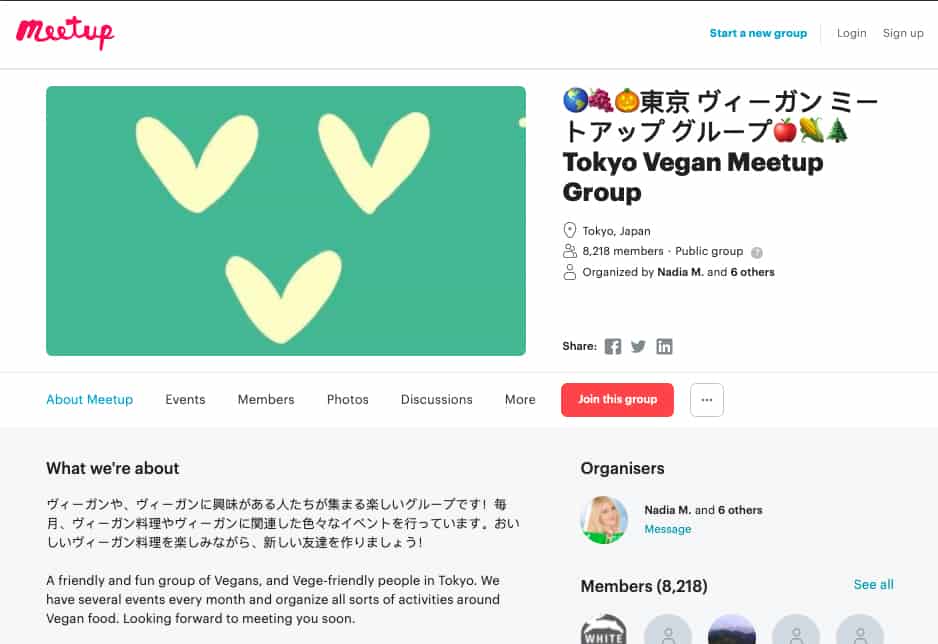Click the Start a new group link

click(758, 33)
